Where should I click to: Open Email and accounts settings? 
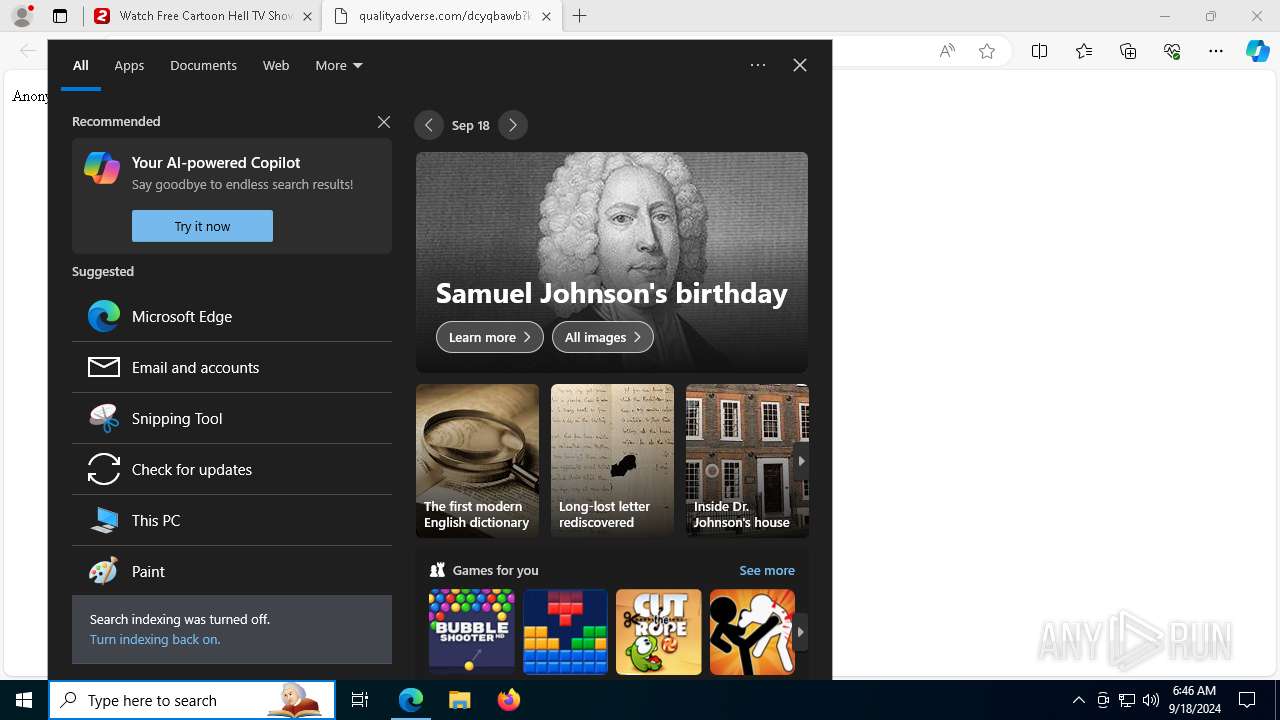click(232, 367)
